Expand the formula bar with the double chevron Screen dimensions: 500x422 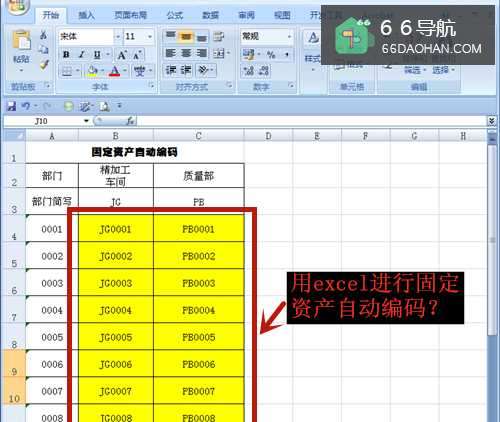tap(491, 121)
